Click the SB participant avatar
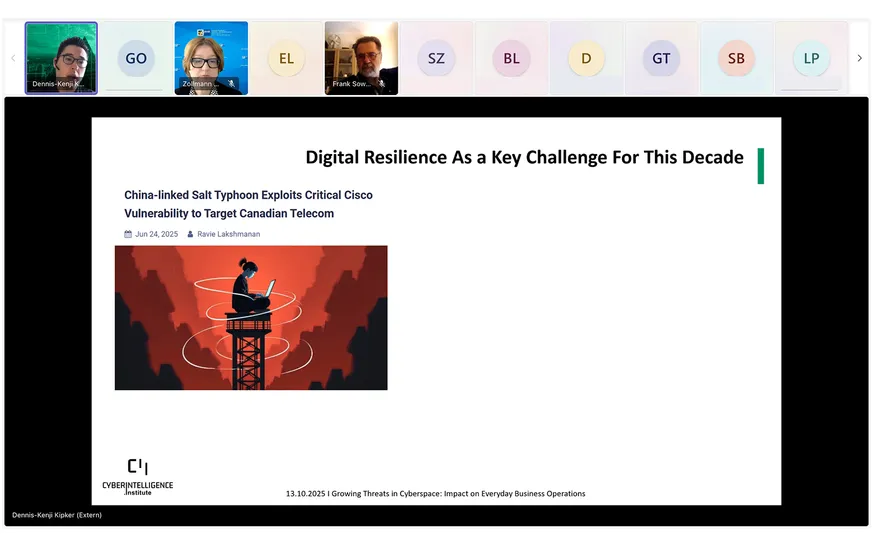872x552 pixels. pos(736,58)
